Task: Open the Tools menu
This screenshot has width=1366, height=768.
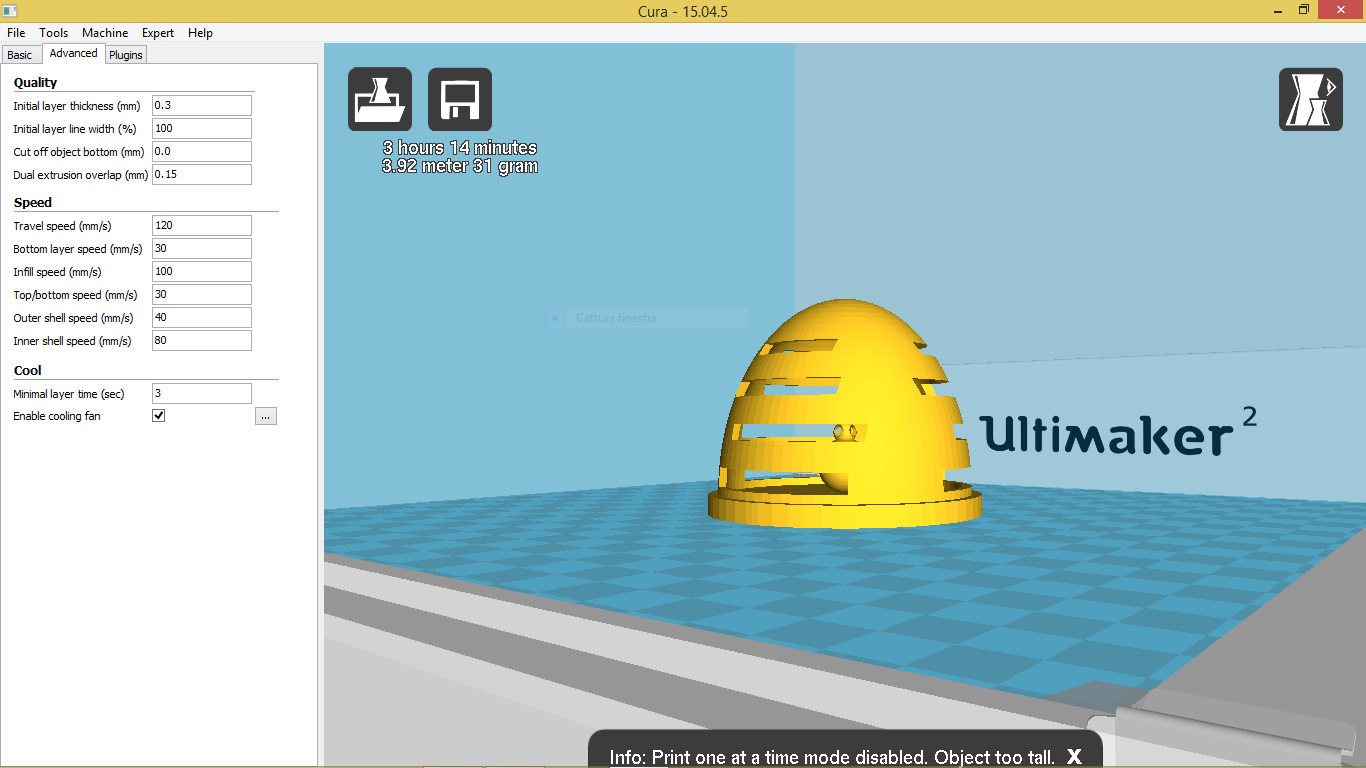Action: [54, 33]
